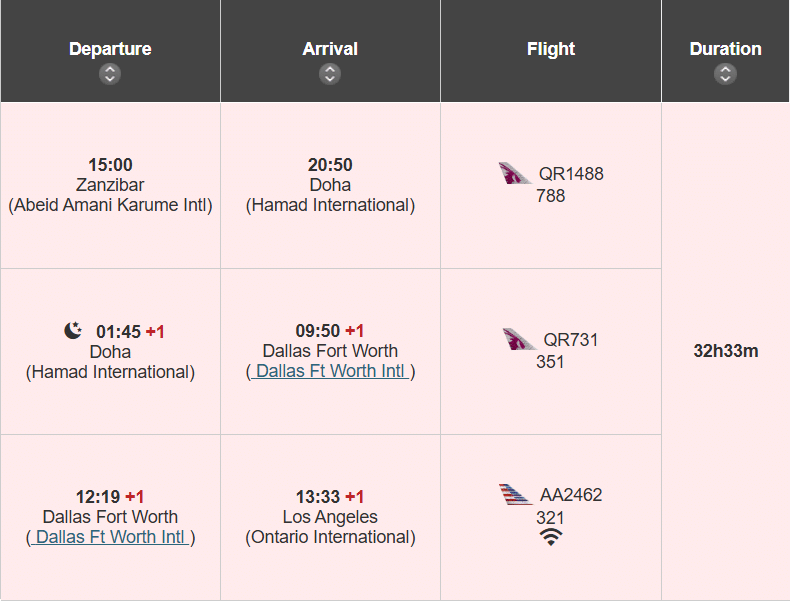Click the Flight column header
The height and width of the screenshot is (601, 800).
pos(551,49)
